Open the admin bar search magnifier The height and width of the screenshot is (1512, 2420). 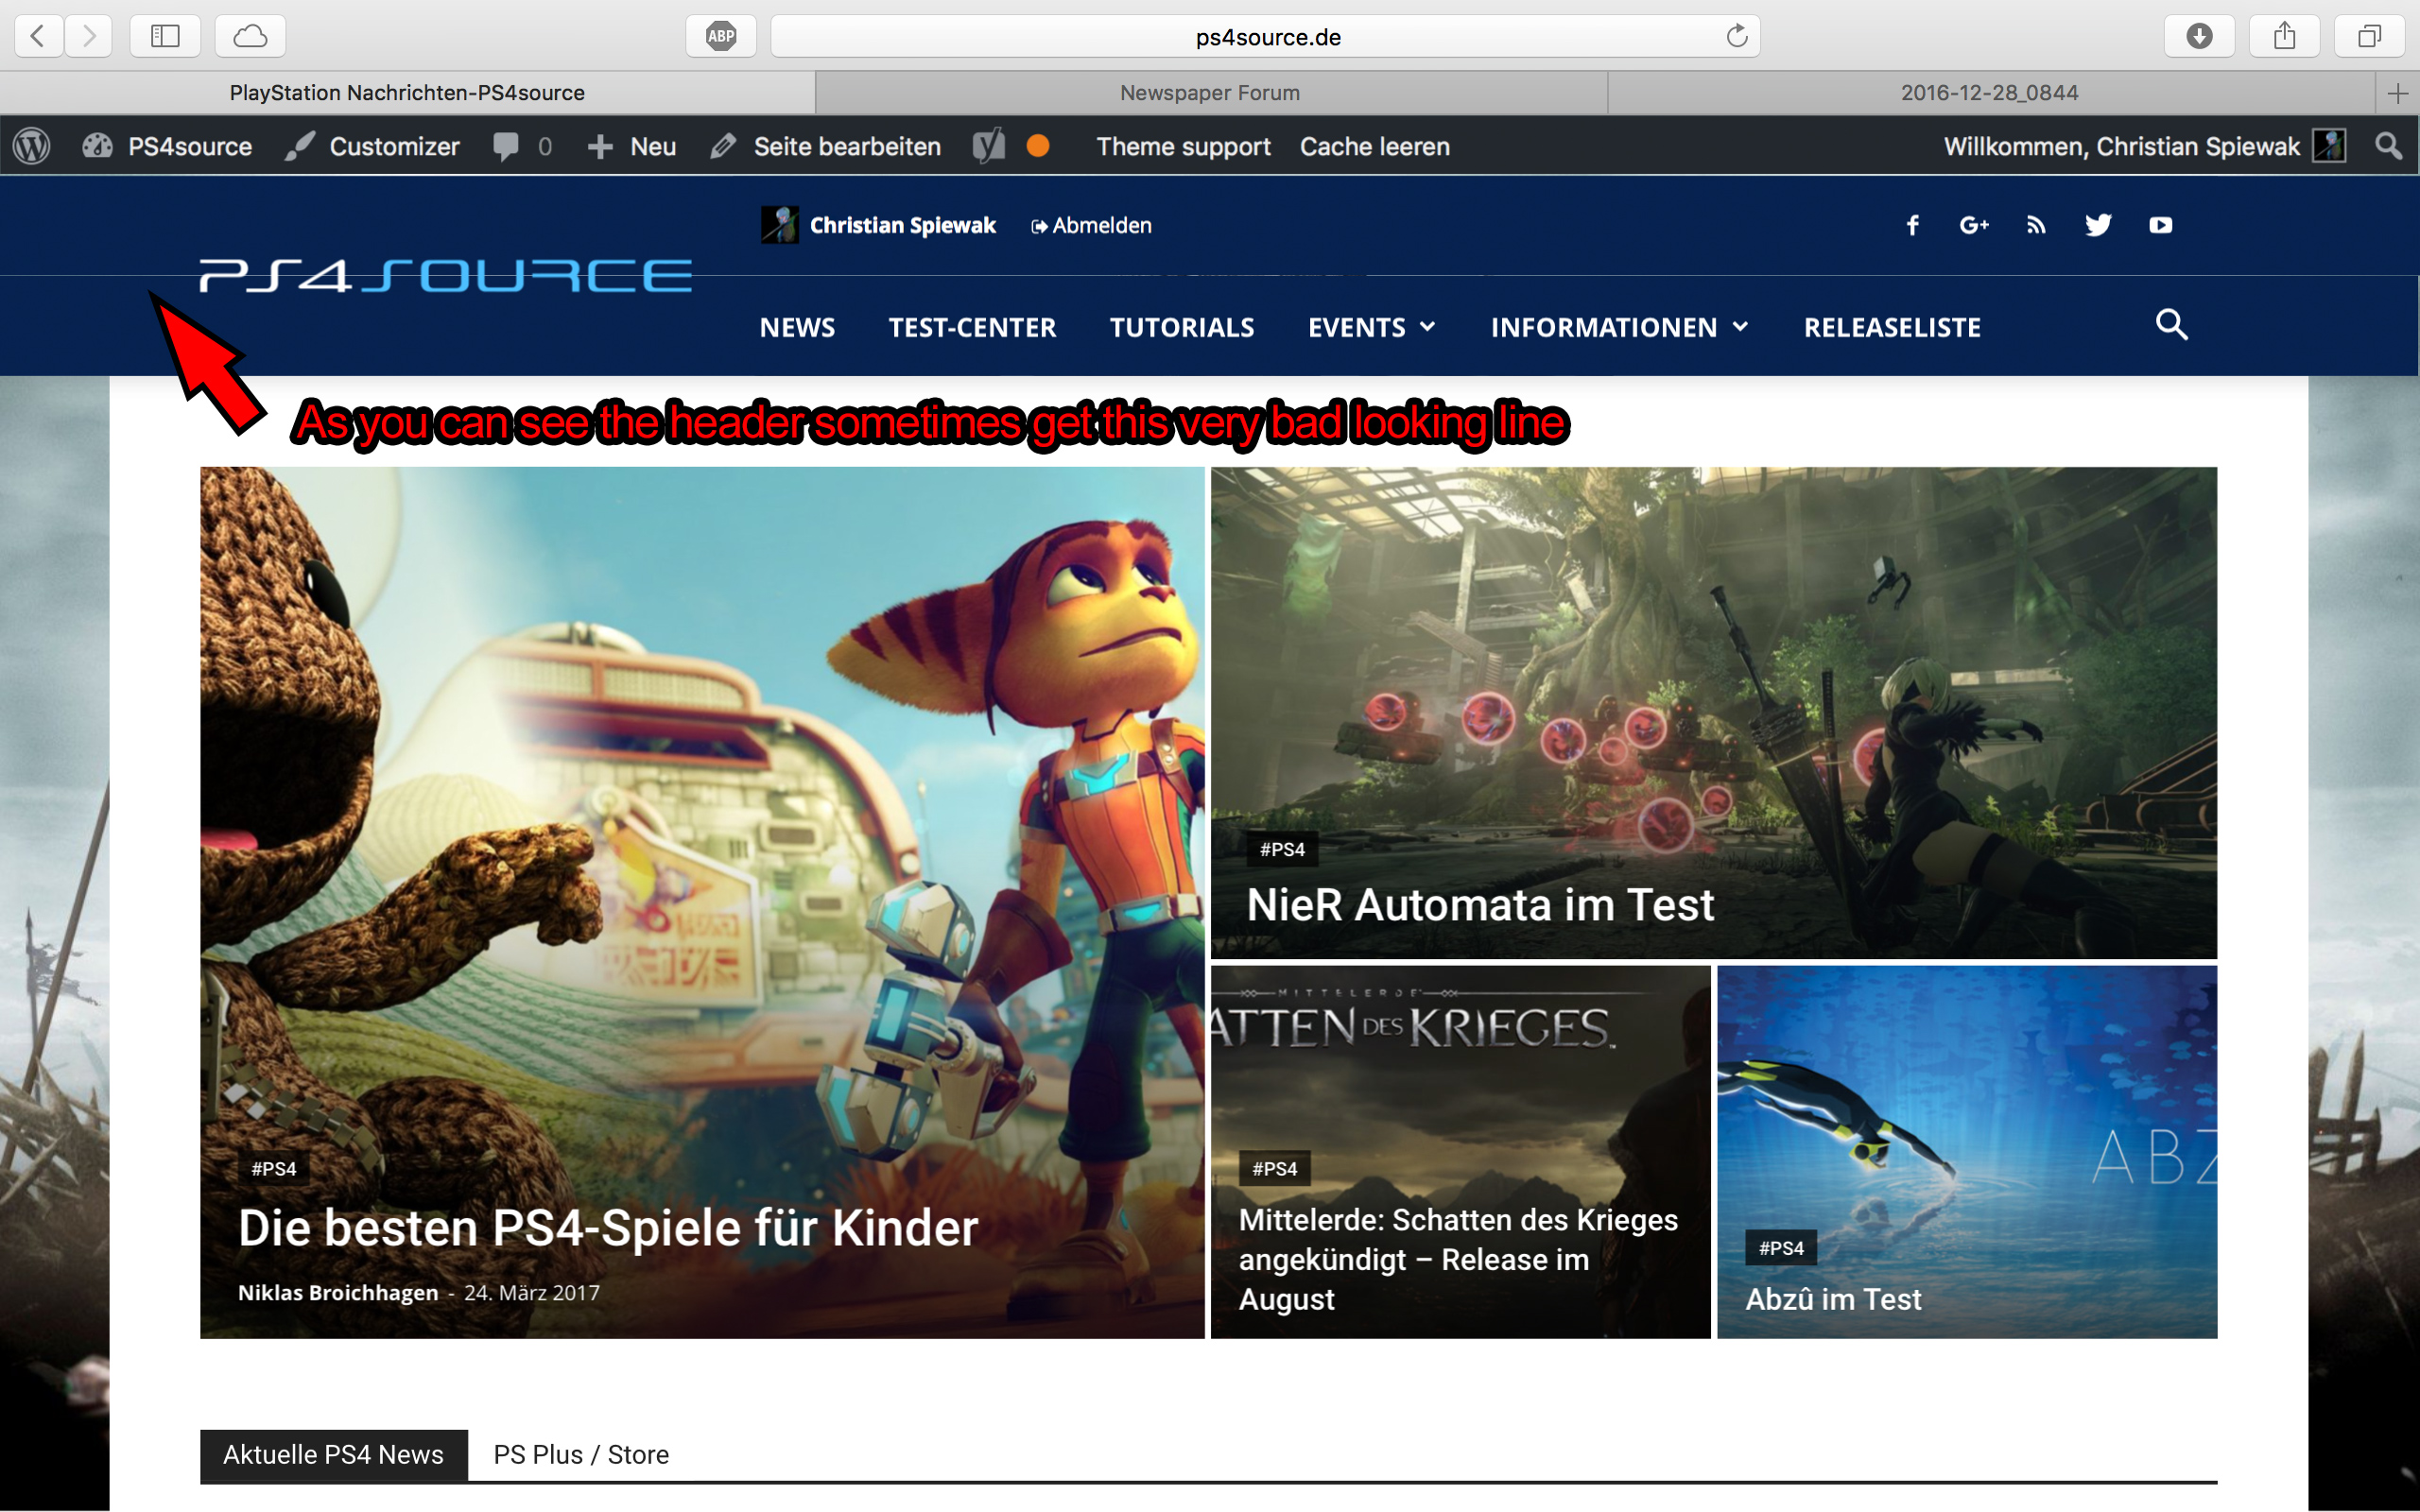(x=2389, y=146)
